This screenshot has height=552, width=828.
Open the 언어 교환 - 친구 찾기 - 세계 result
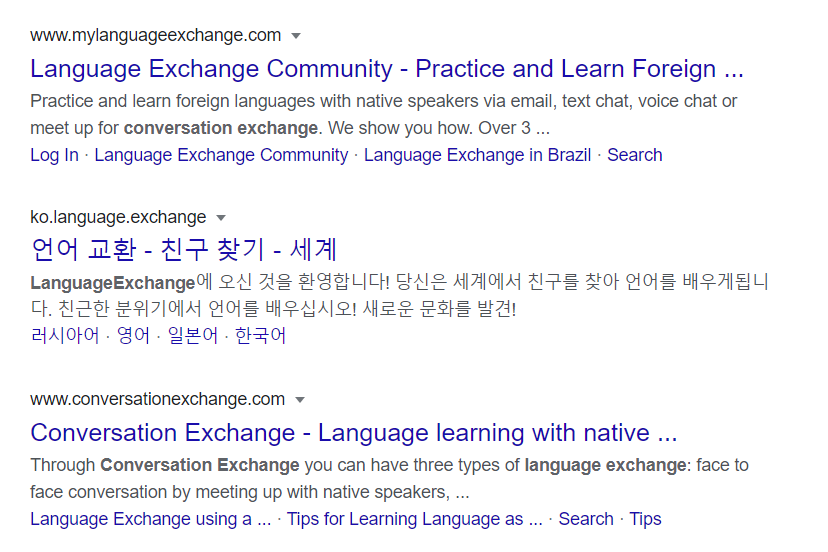[x=184, y=249]
